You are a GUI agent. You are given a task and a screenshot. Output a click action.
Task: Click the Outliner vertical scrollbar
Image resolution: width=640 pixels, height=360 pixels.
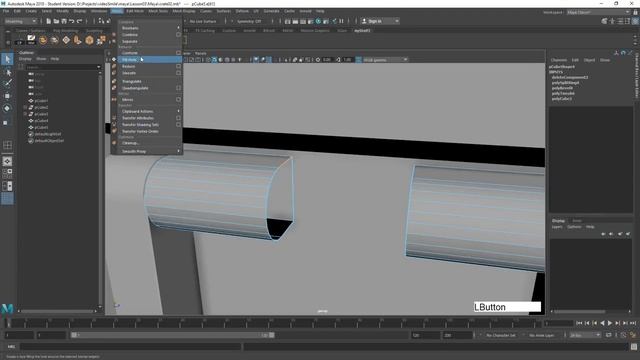(100, 190)
